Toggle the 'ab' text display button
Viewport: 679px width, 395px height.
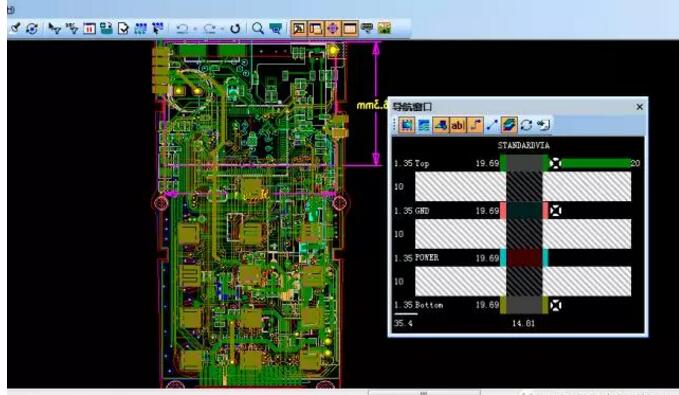(x=458, y=125)
